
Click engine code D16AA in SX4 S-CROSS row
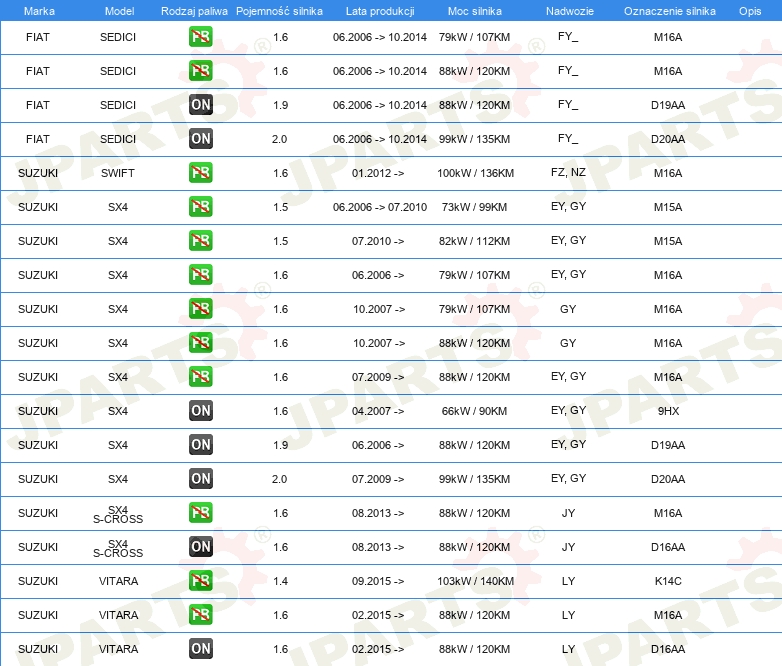coord(668,547)
